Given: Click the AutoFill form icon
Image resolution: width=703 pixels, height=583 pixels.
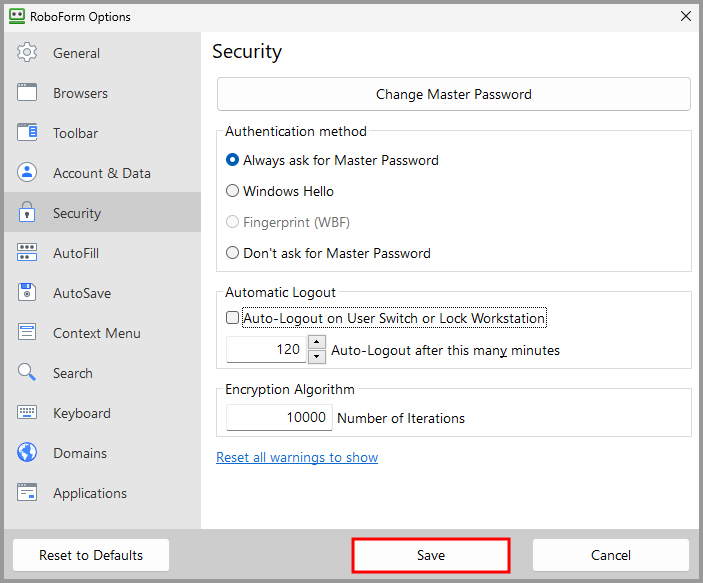Looking at the screenshot, I should coord(27,252).
